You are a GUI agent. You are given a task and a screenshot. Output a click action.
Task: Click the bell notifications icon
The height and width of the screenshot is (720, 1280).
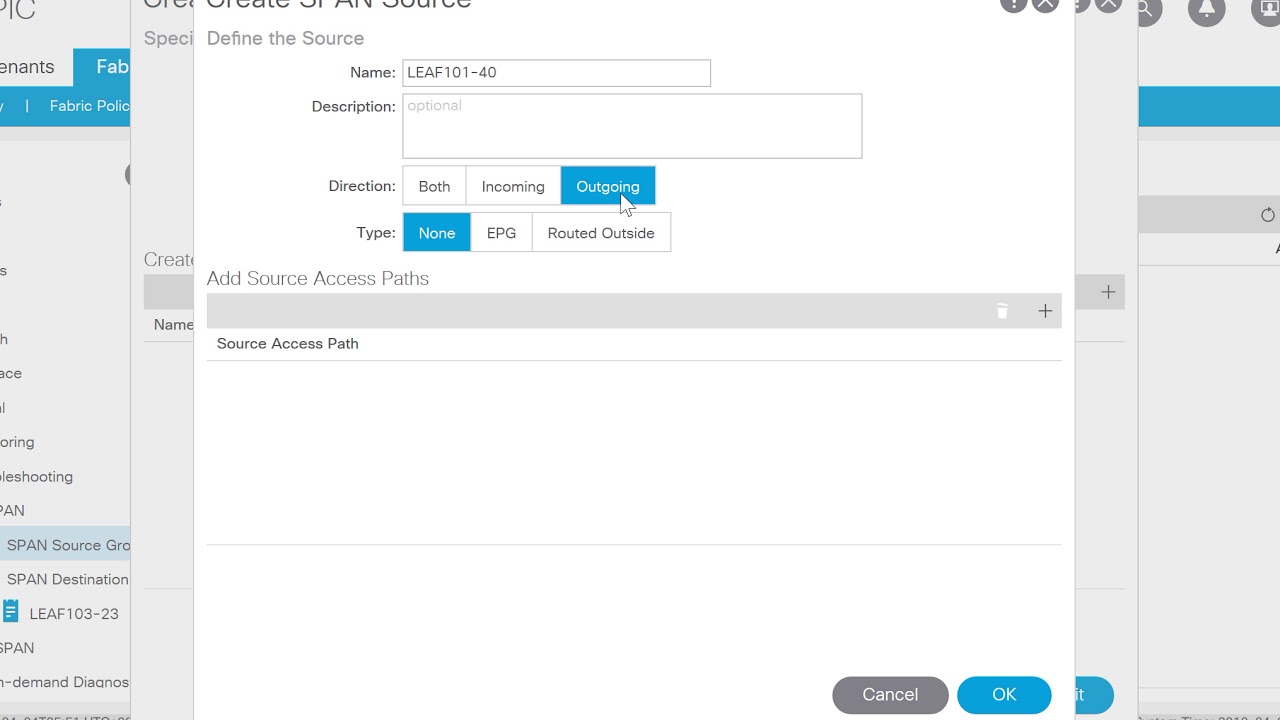1206,11
